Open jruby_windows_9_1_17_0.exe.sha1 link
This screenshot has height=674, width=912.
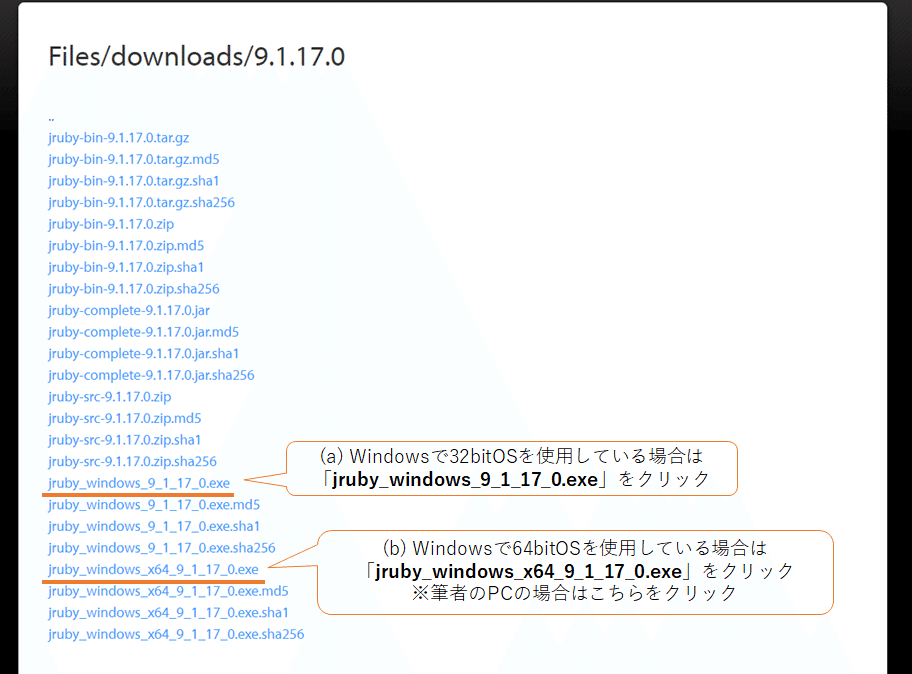[154, 526]
